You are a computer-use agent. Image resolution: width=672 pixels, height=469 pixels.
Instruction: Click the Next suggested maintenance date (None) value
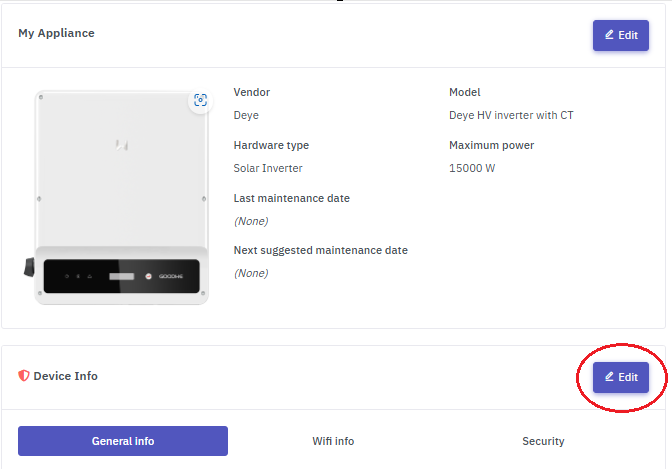[251, 273]
